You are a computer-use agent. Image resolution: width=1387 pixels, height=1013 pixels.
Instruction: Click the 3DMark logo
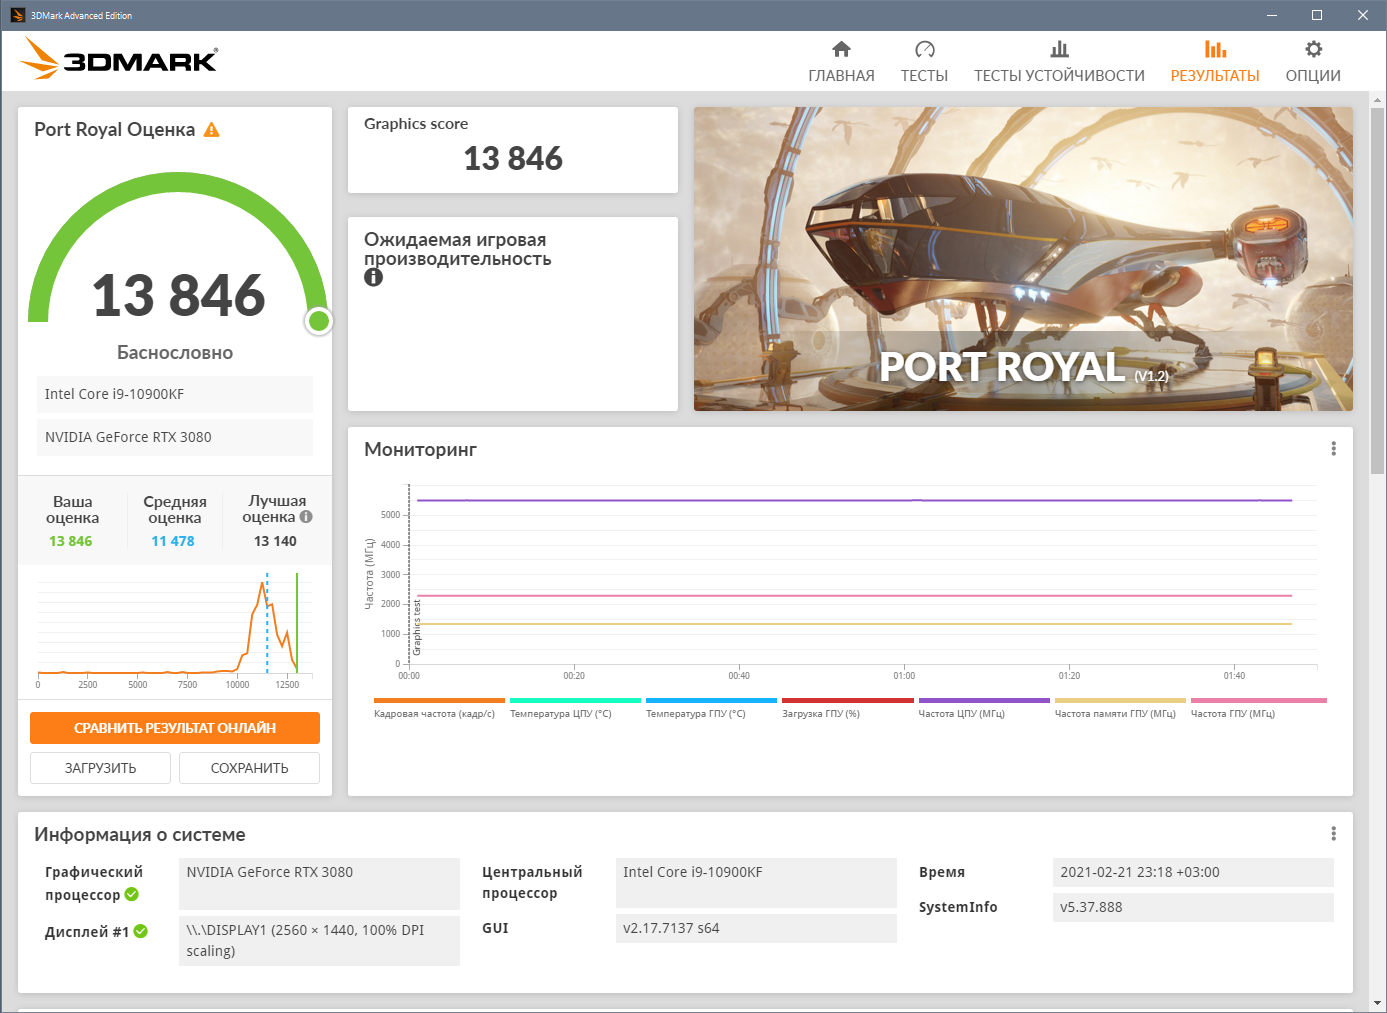(x=119, y=59)
